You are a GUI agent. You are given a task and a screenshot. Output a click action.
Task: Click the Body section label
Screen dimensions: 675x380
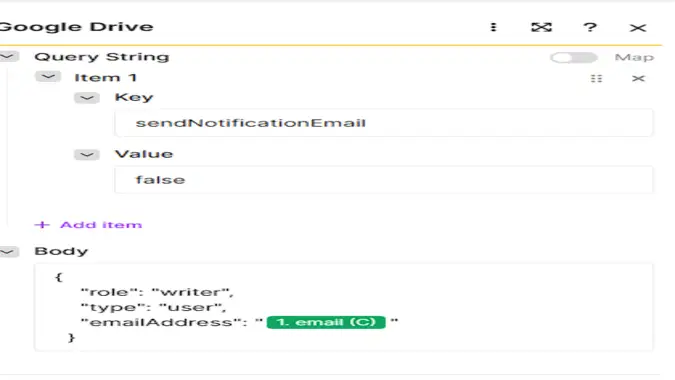[x=61, y=251]
